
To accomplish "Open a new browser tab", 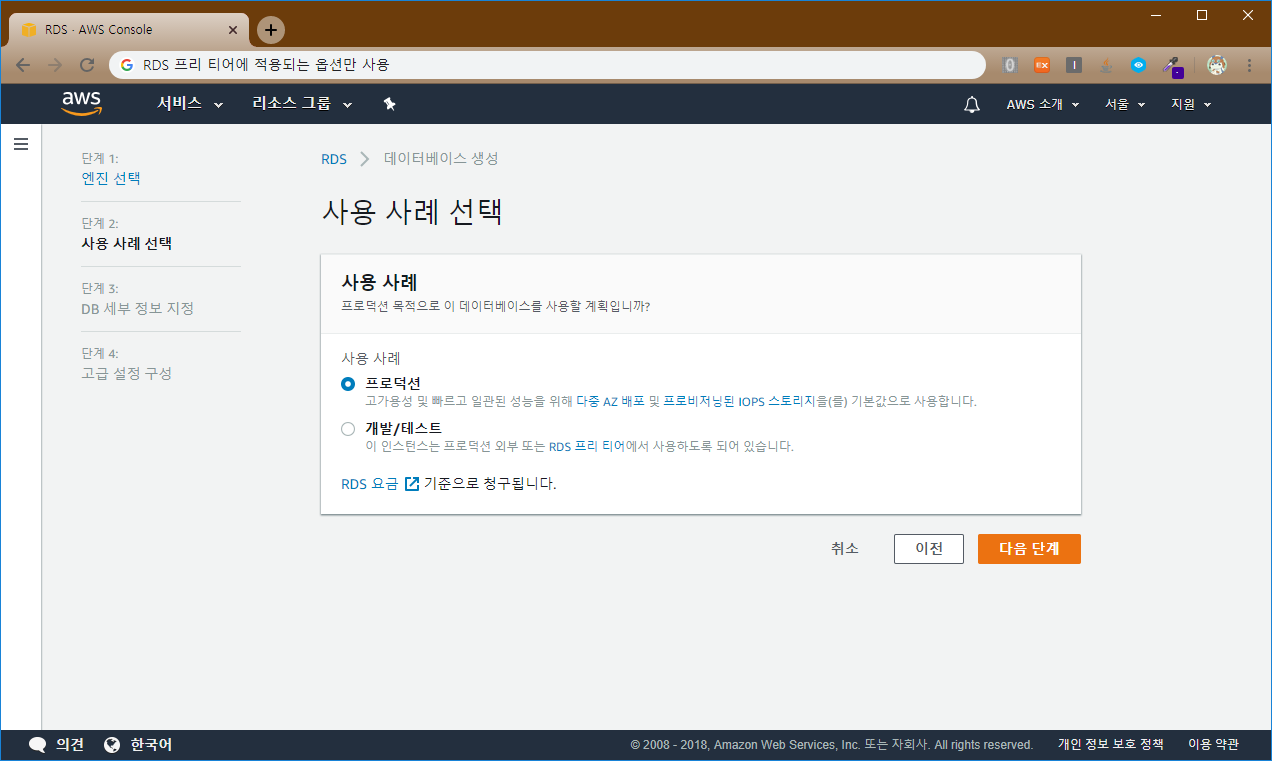I will click(271, 30).
